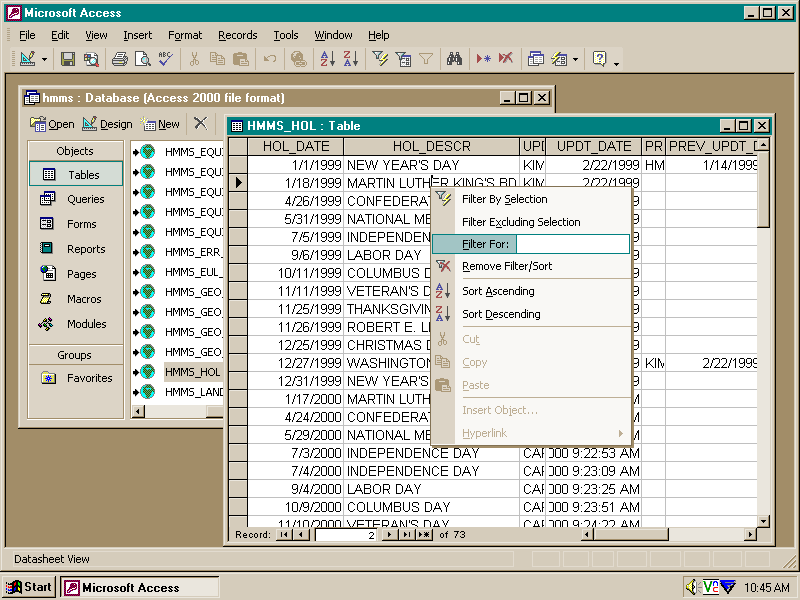800x600 pixels.
Task: Open the View button dropdown arrow
Action: 44,60
